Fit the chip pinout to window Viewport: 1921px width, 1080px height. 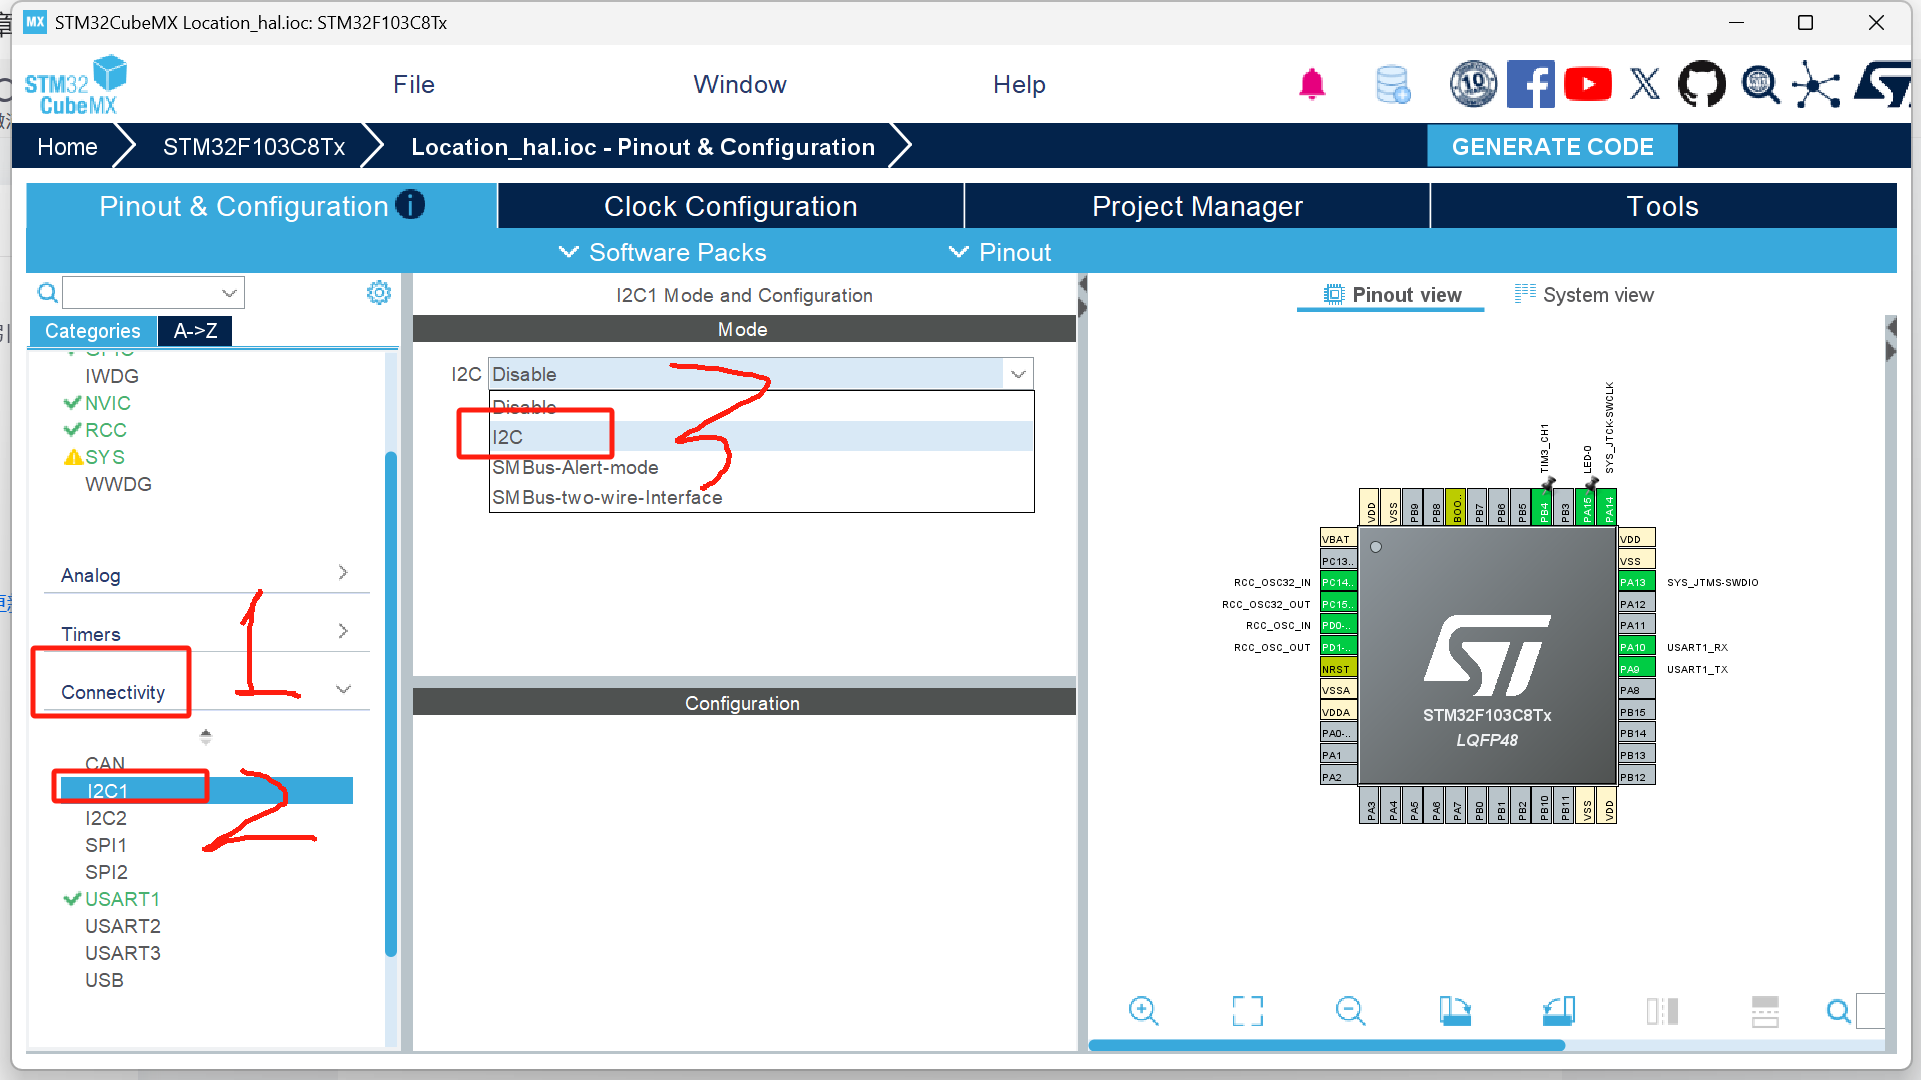tap(1247, 1010)
